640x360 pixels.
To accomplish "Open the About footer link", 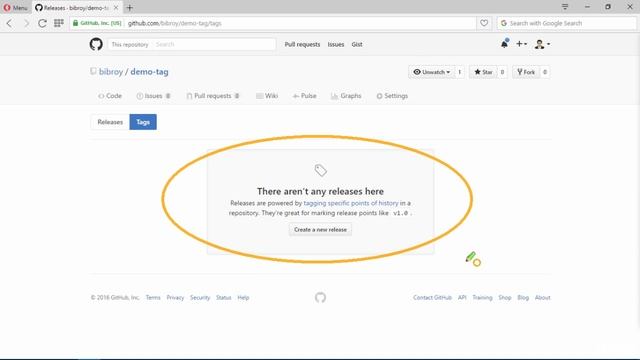I will [x=543, y=298].
